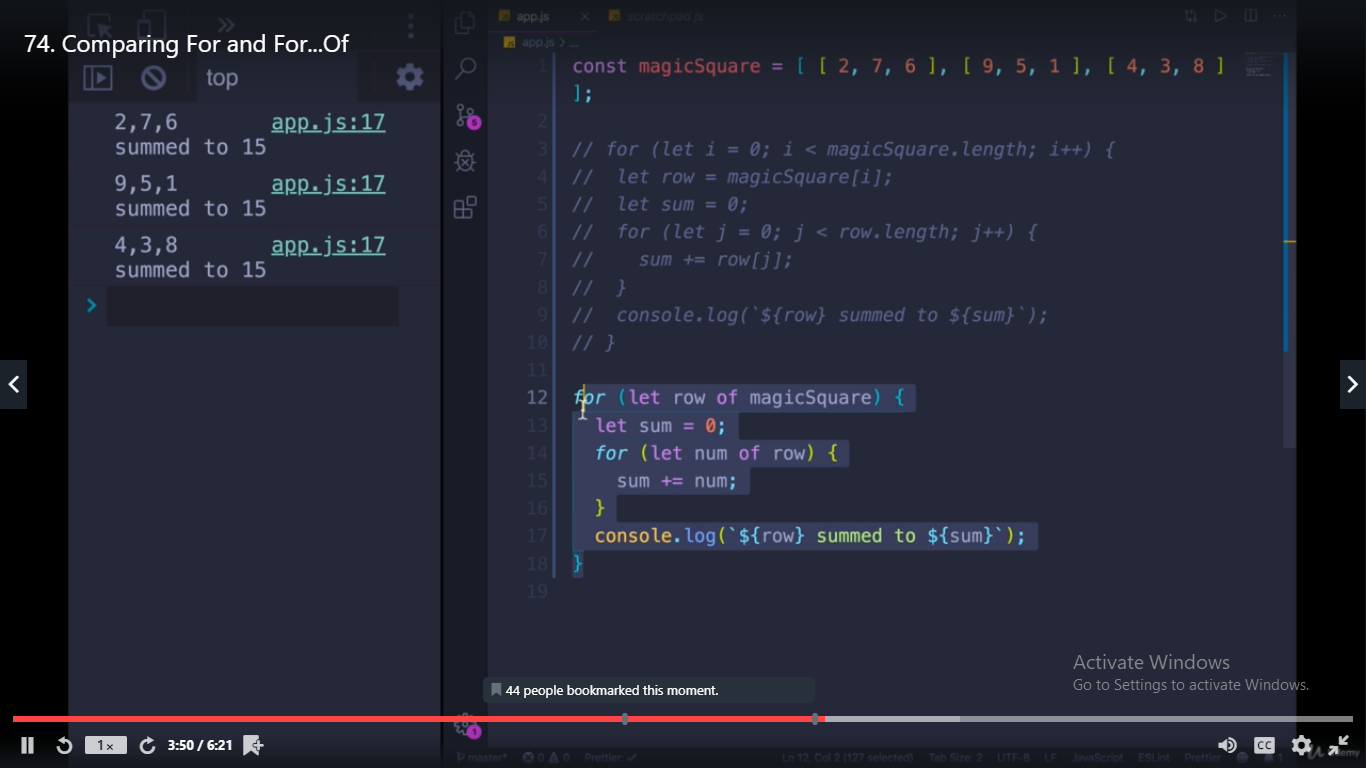Clear the DevTools console with the block icon
1366x768 pixels.
point(154,77)
